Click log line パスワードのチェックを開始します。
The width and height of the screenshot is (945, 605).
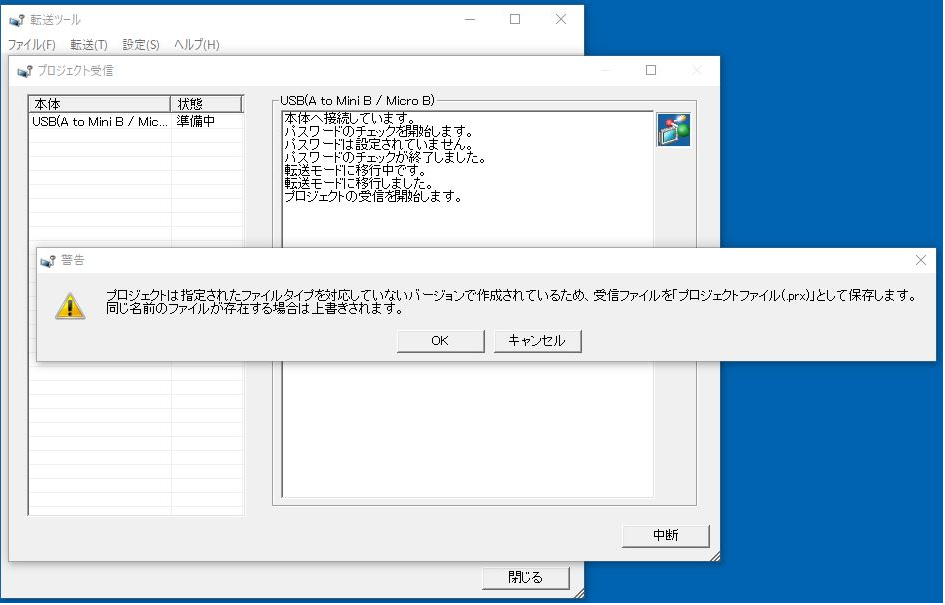tap(379, 131)
